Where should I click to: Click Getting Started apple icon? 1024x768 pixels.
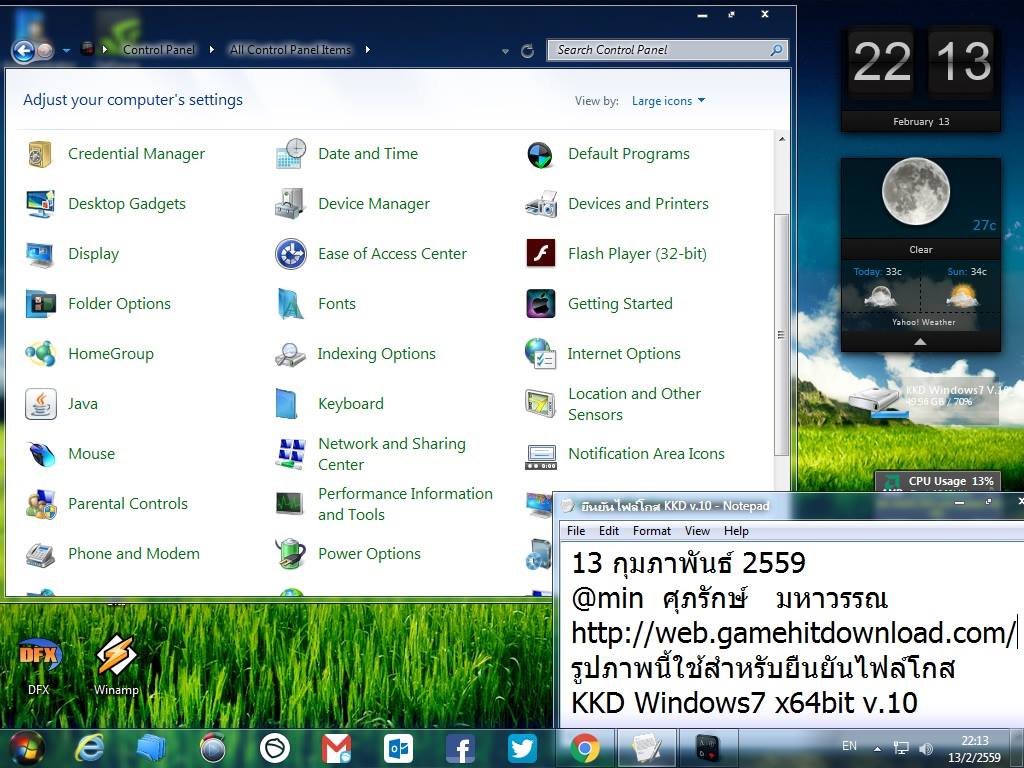coord(541,304)
